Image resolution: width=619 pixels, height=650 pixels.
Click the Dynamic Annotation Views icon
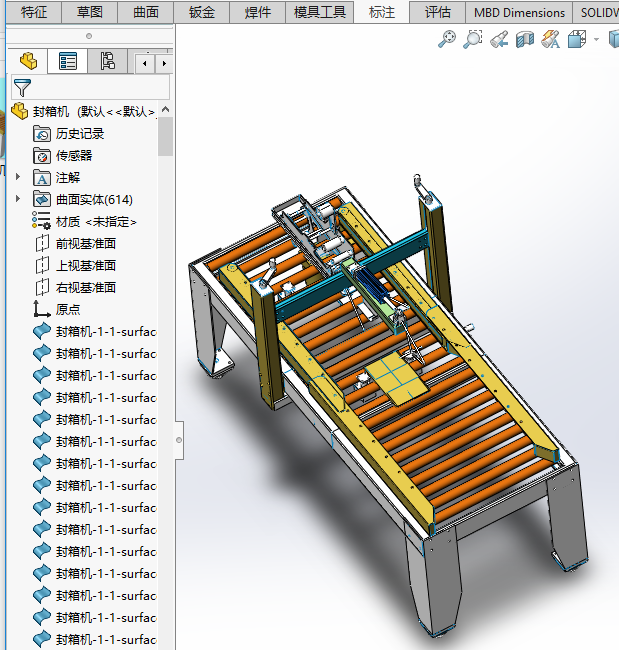[551, 39]
